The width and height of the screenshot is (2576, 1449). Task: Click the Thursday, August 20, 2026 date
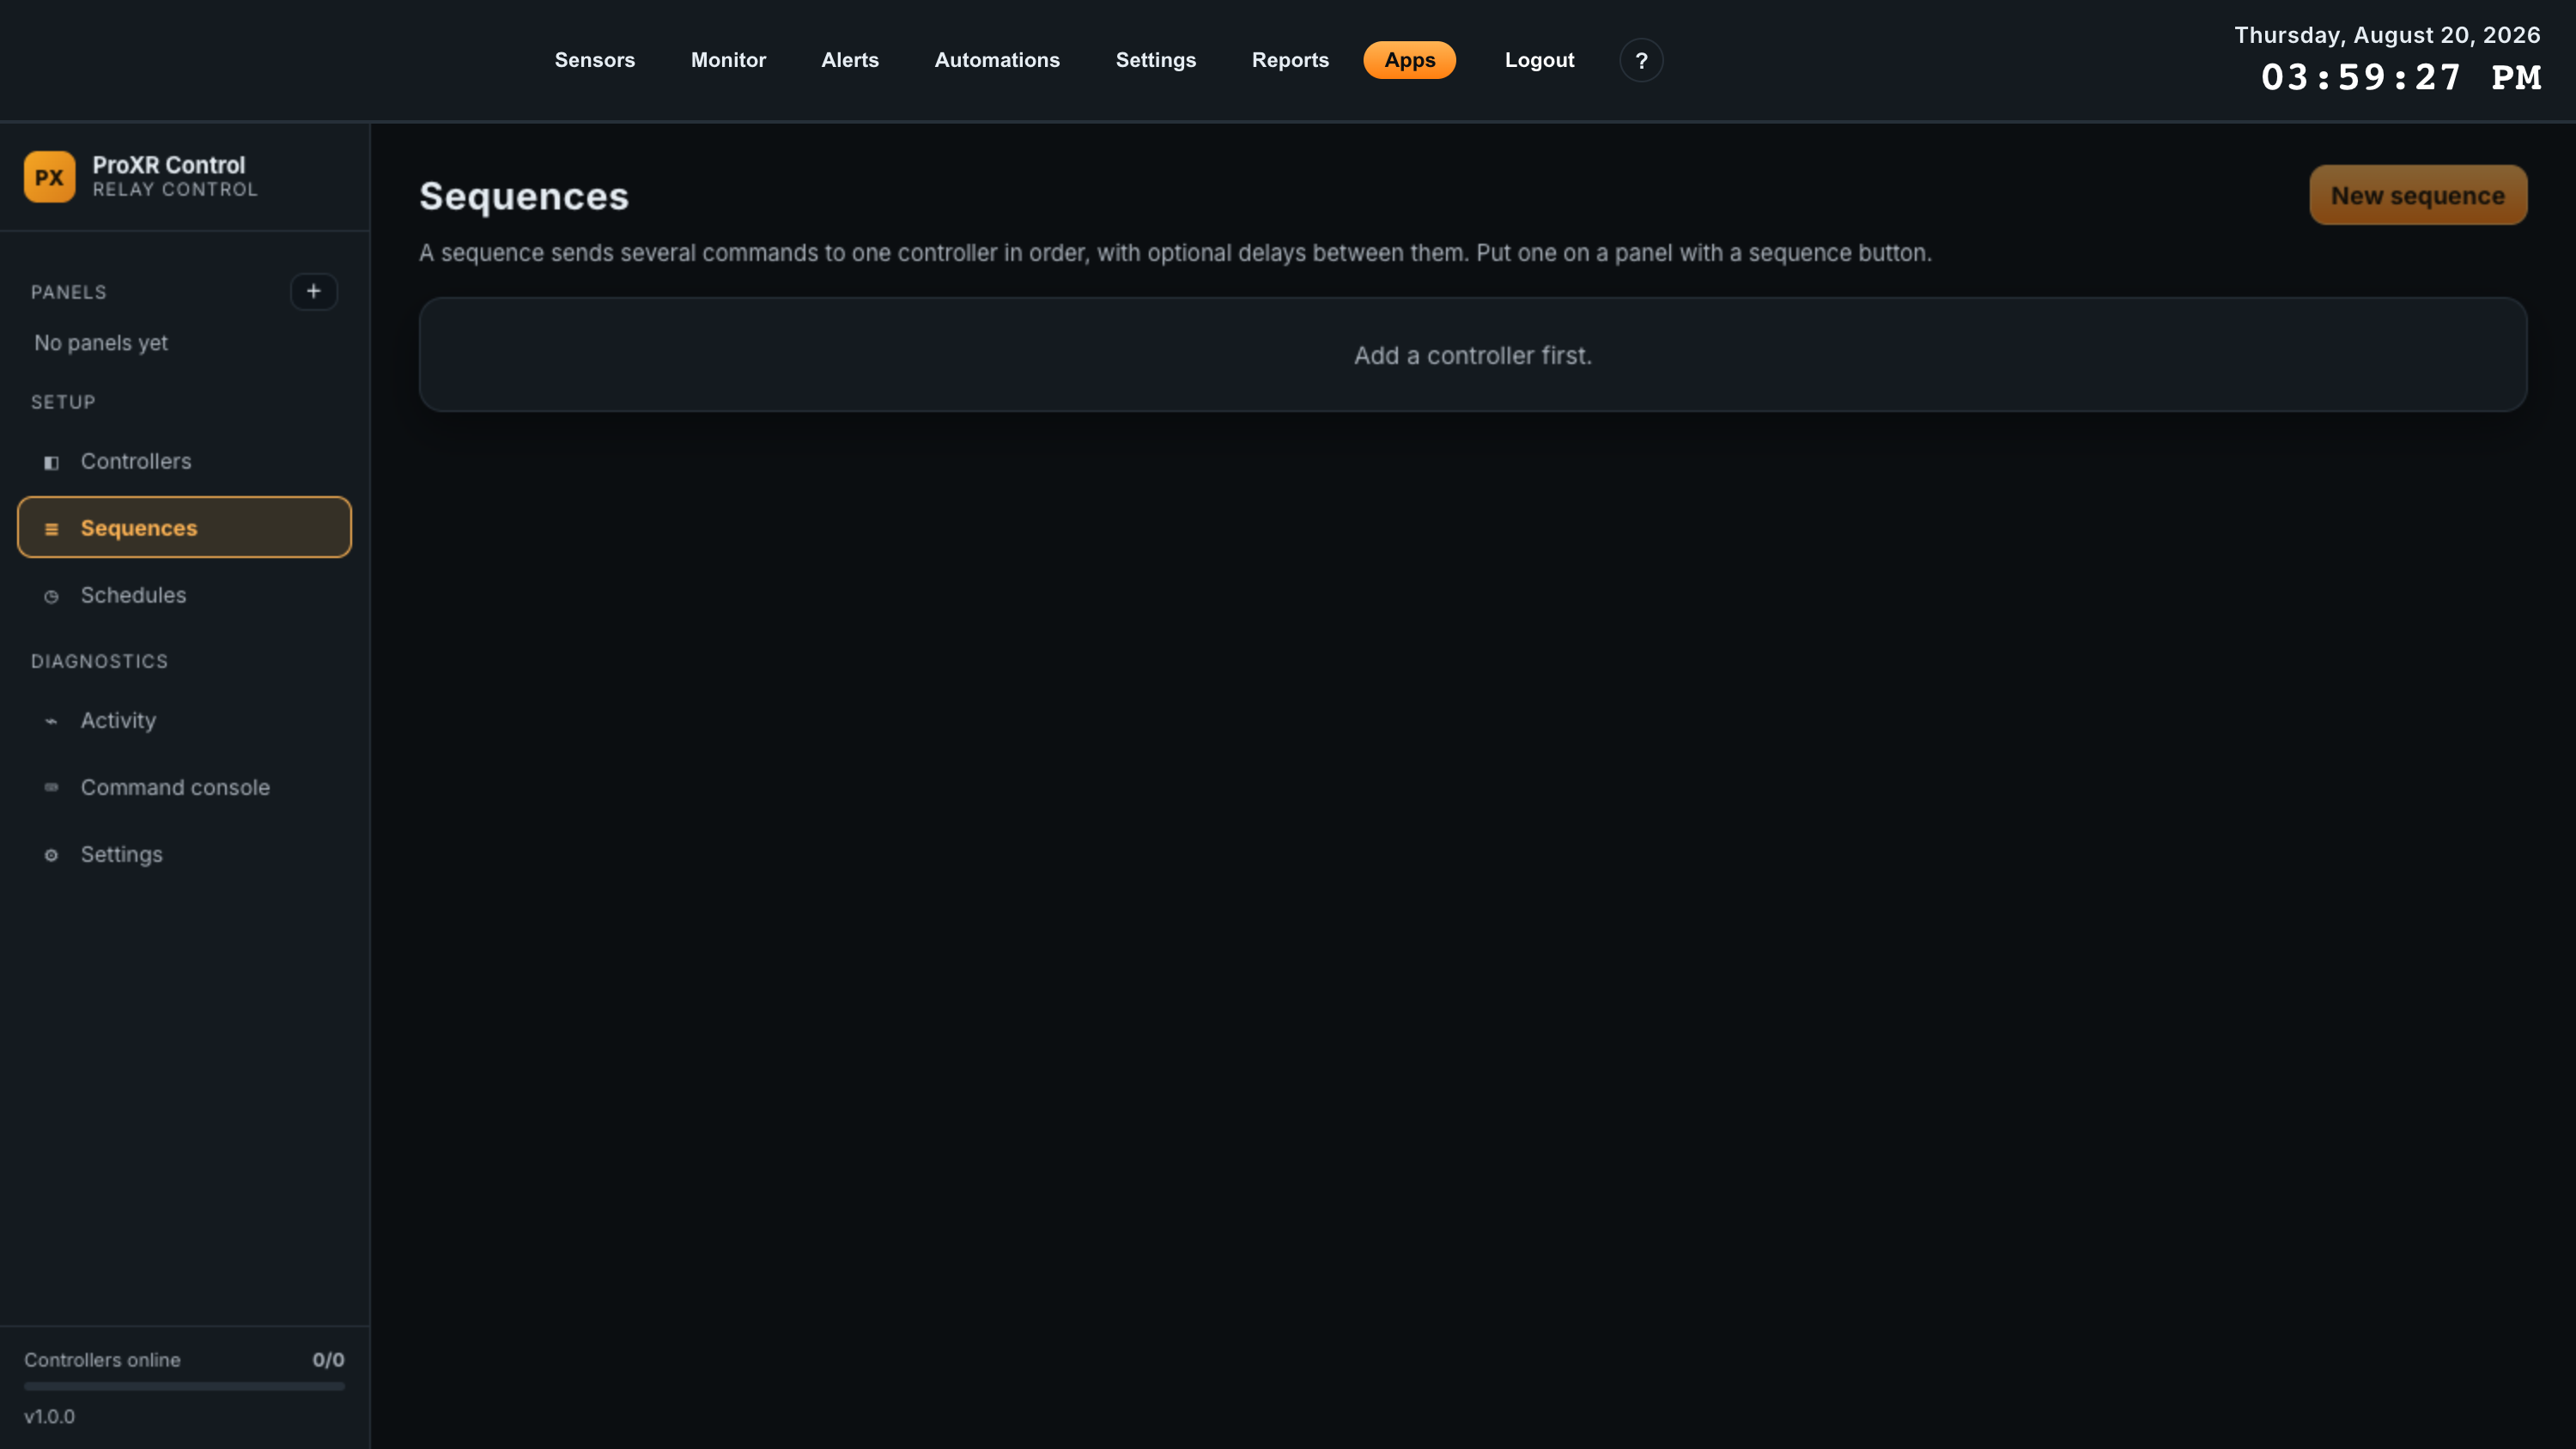[2387, 35]
